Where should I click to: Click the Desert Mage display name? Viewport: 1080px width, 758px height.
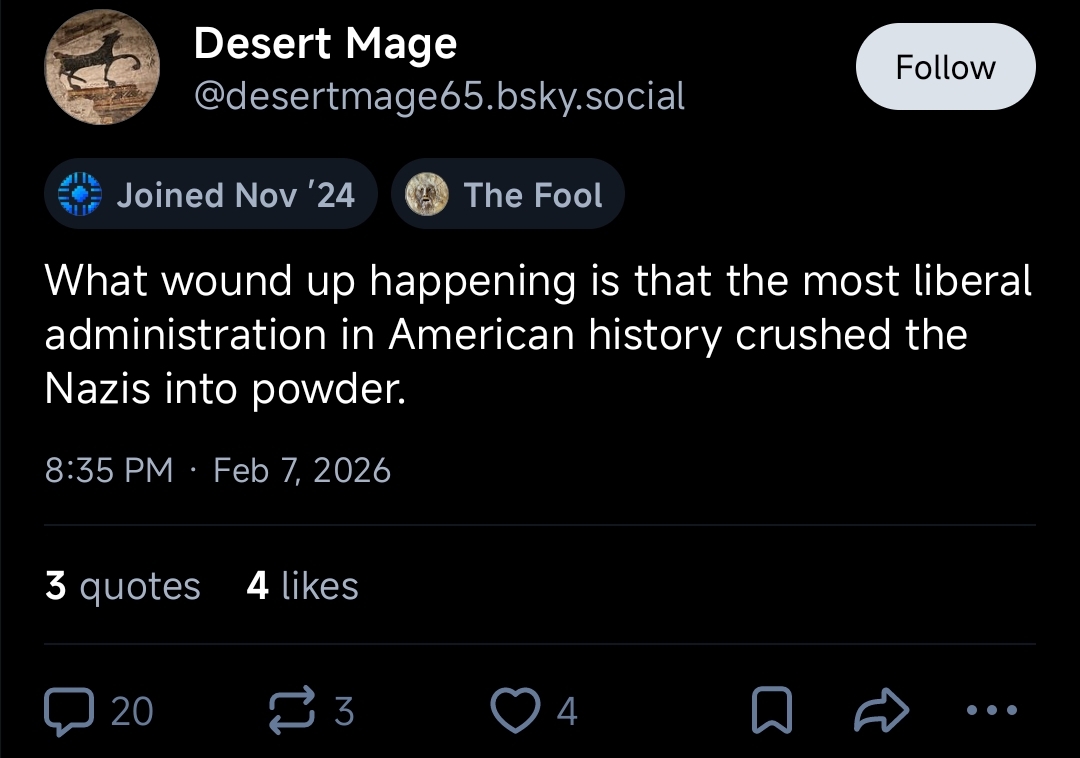click(x=325, y=43)
